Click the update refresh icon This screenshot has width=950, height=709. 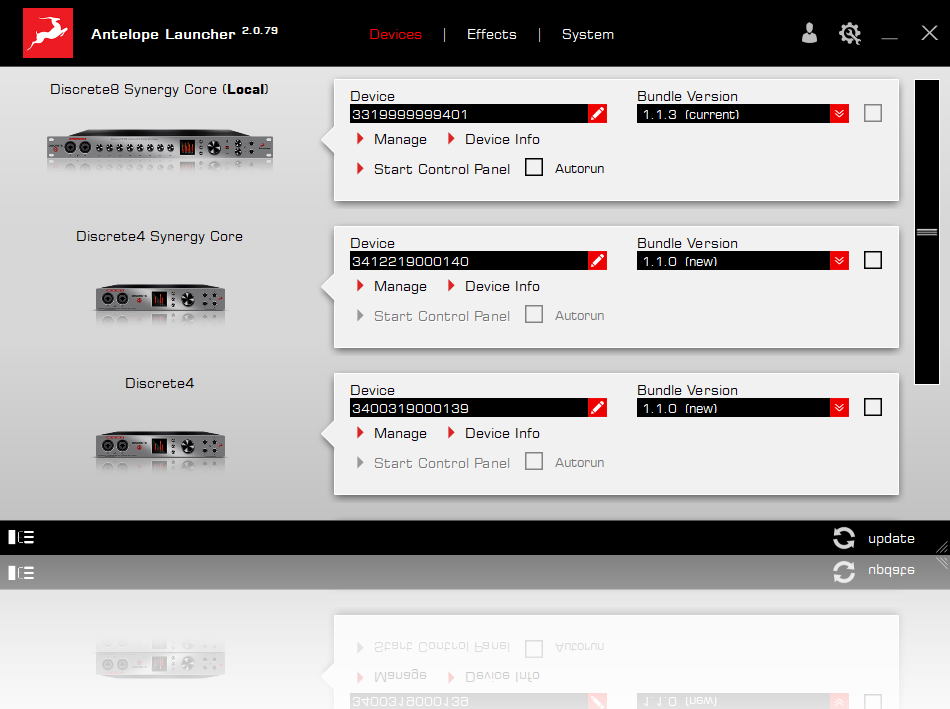coord(843,538)
